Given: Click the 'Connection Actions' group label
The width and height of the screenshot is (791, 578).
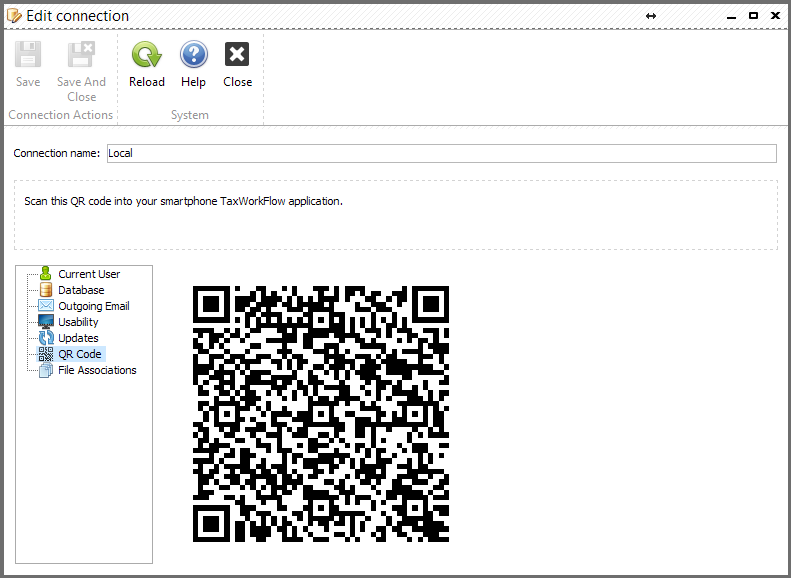Looking at the screenshot, I should coord(61,115).
